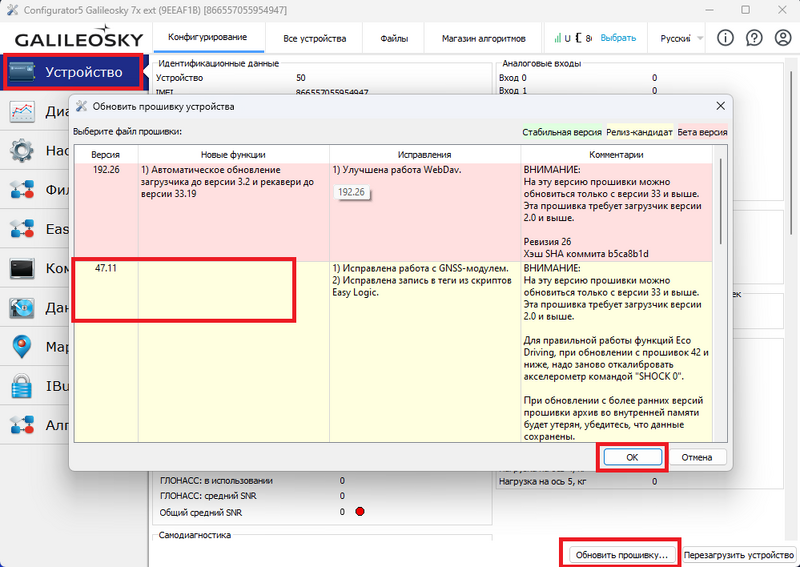This screenshot has height=567, width=800.
Task: Open the Алг… algorithms icon in the sidebar
Action: [x=22, y=425]
